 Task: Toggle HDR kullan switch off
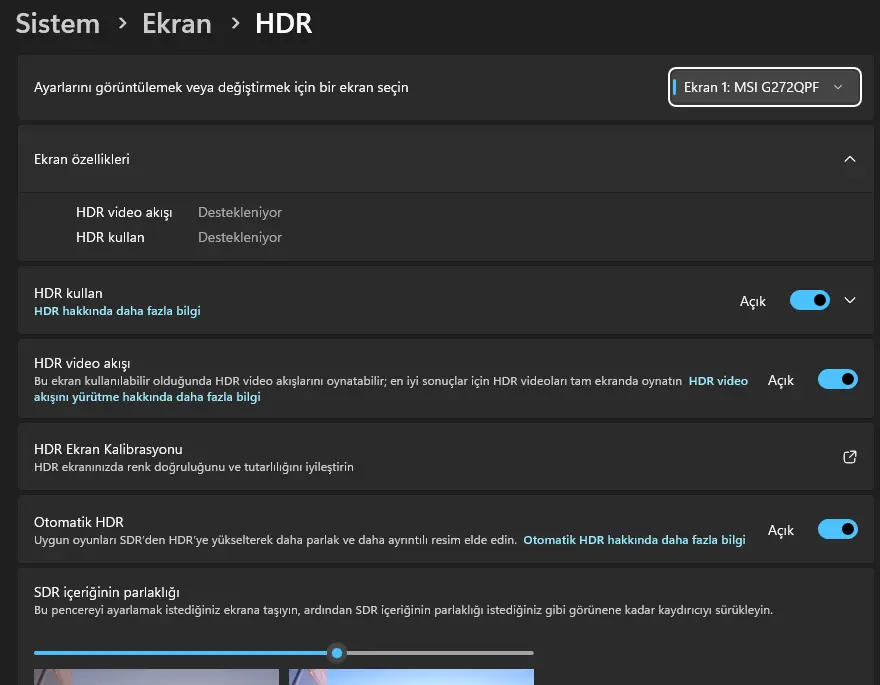[809, 300]
